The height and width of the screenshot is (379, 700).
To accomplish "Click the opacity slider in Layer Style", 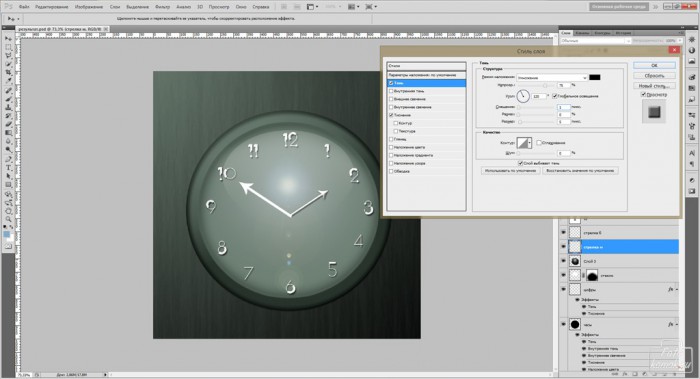I will (536, 85).
